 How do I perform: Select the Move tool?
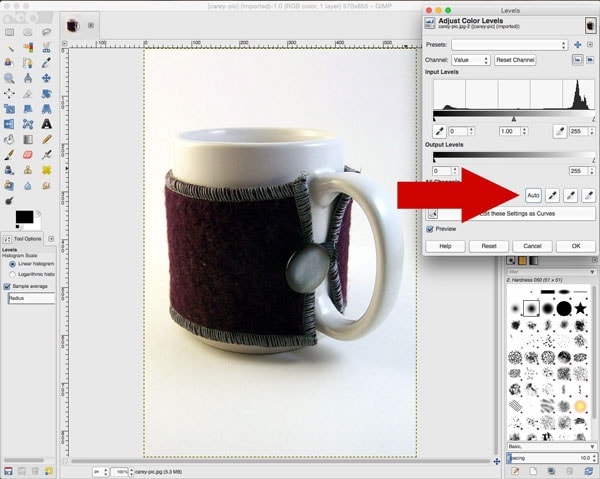coord(46,78)
